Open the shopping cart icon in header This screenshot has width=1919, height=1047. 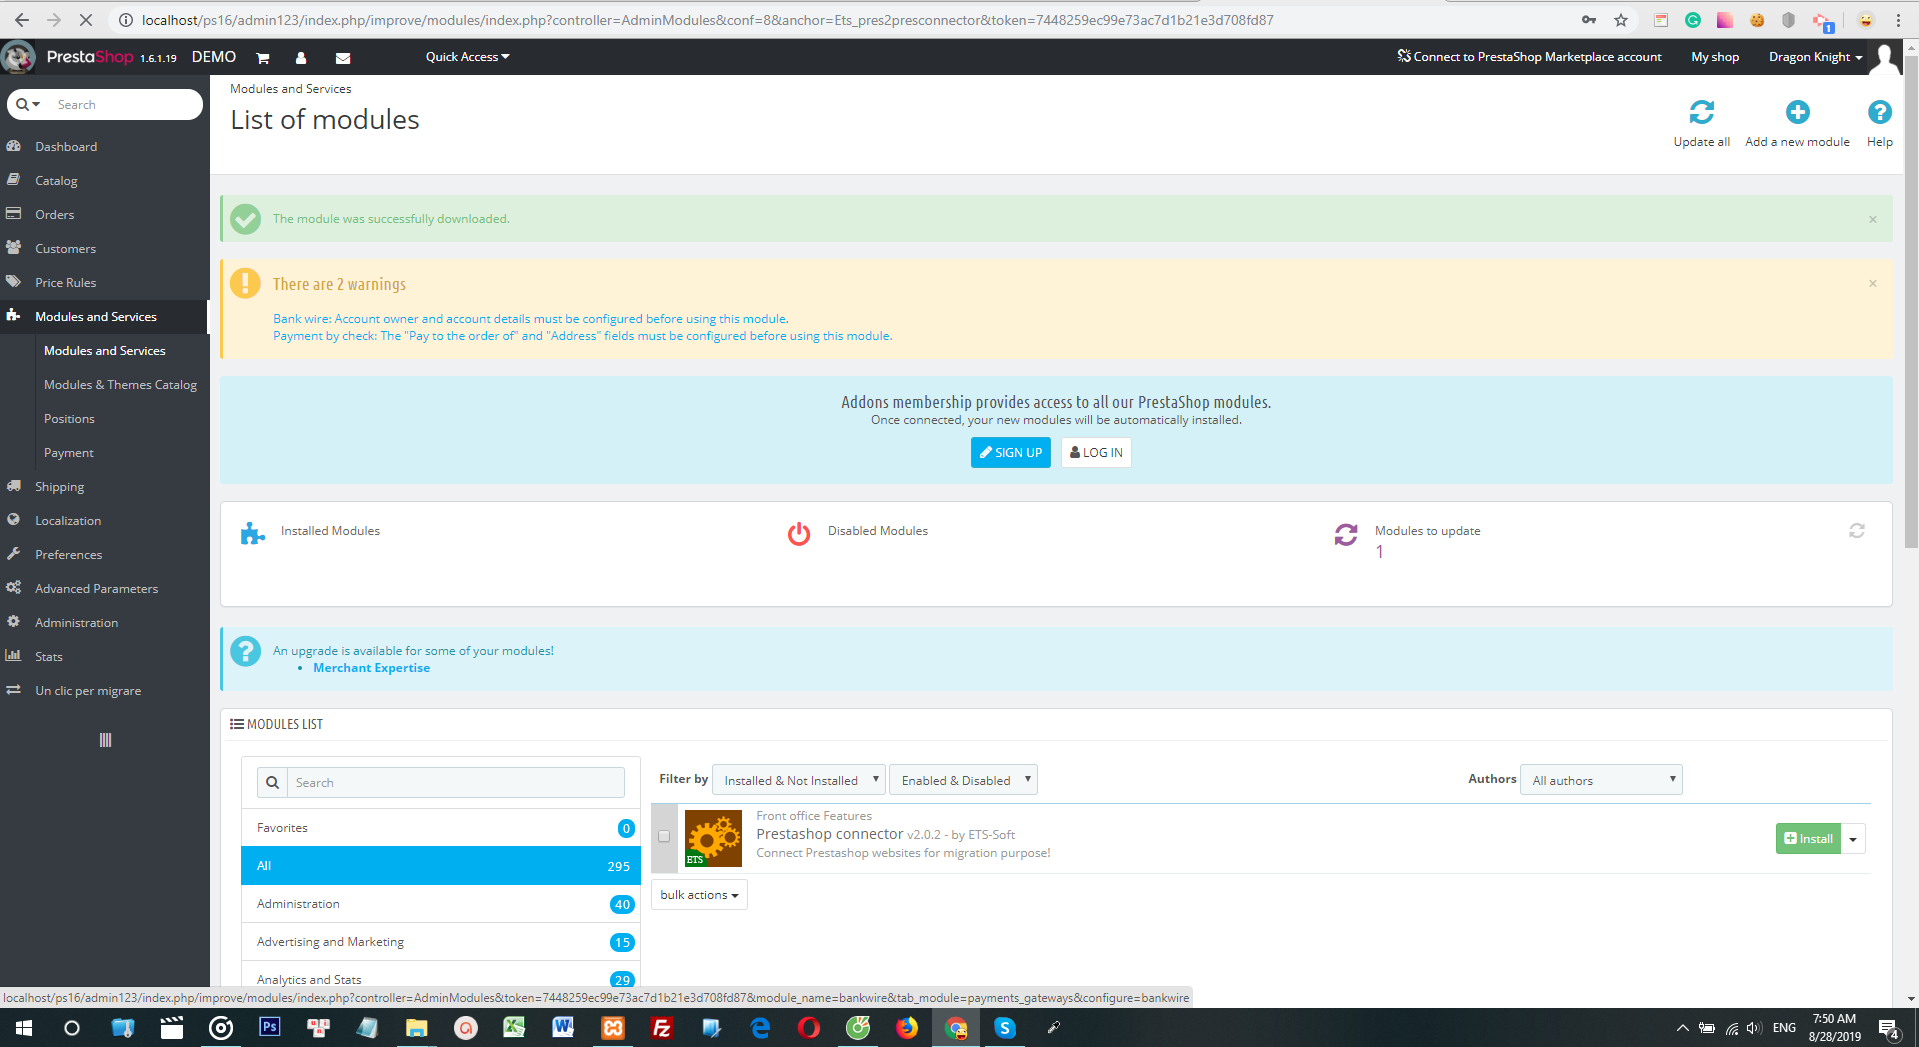pyautogui.click(x=263, y=58)
